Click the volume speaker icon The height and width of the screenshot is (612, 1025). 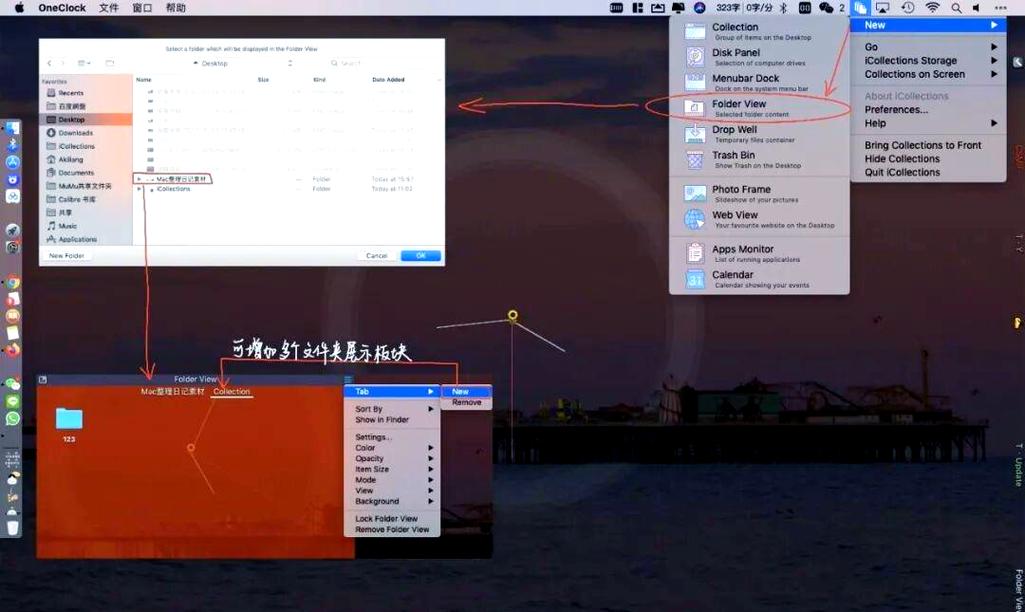[976, 8]
